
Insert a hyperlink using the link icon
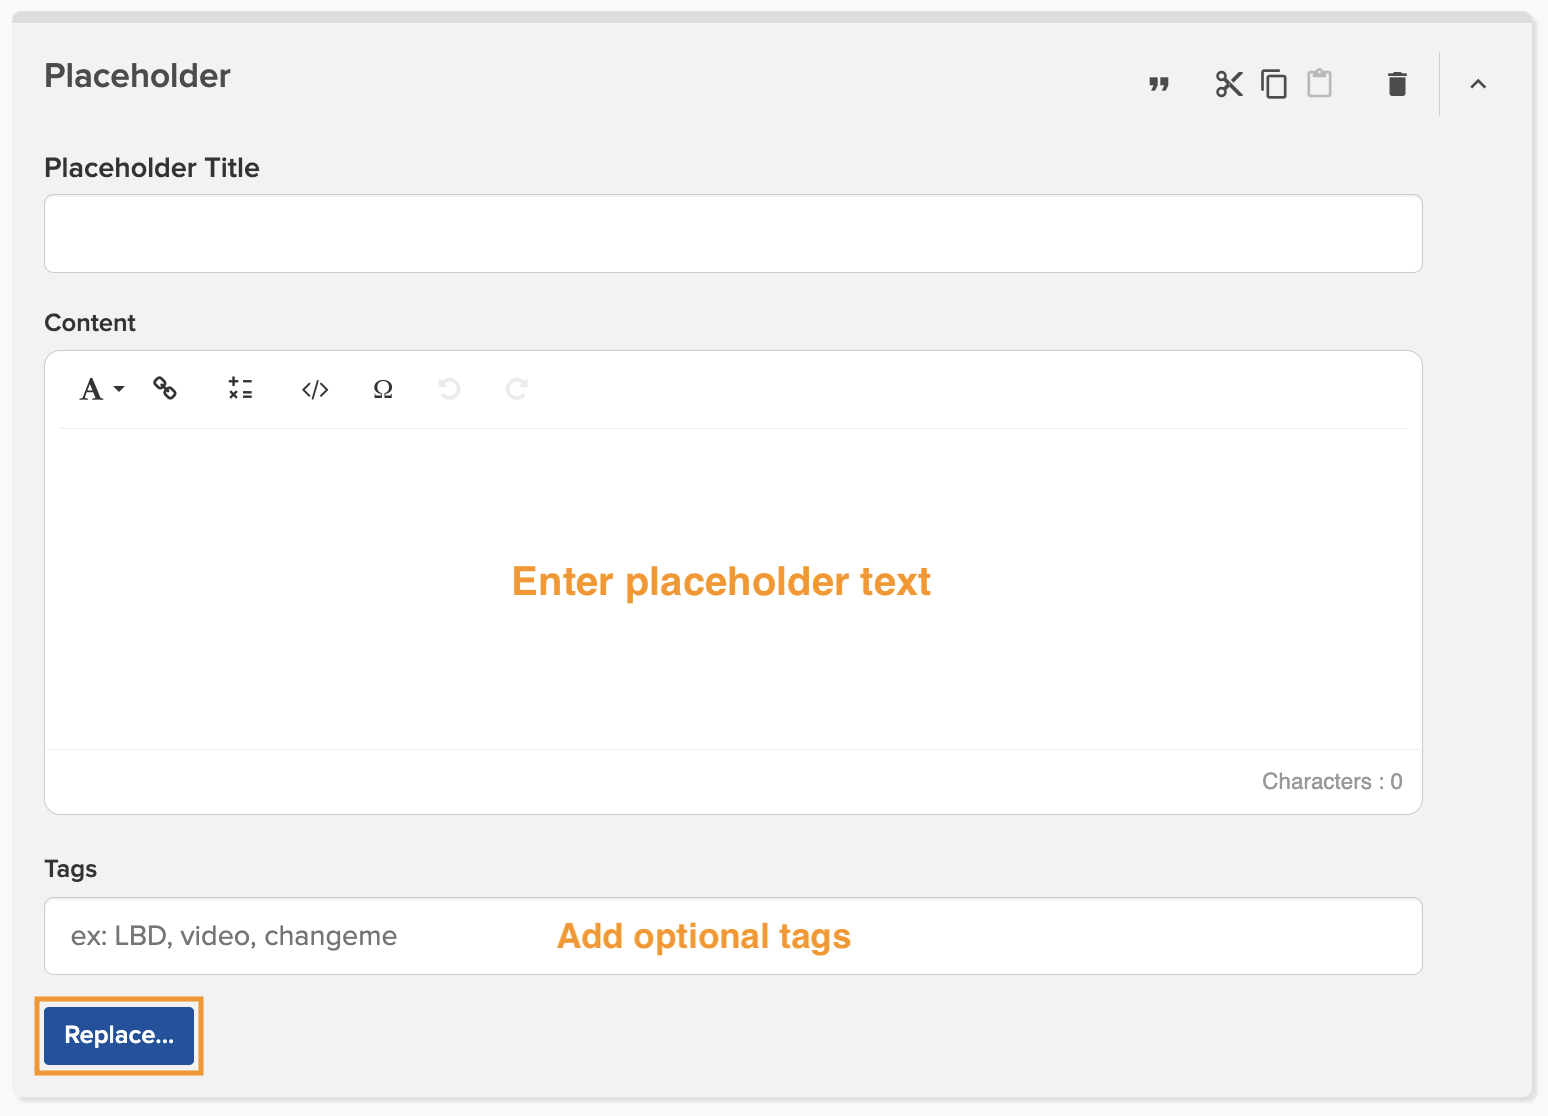165,388
